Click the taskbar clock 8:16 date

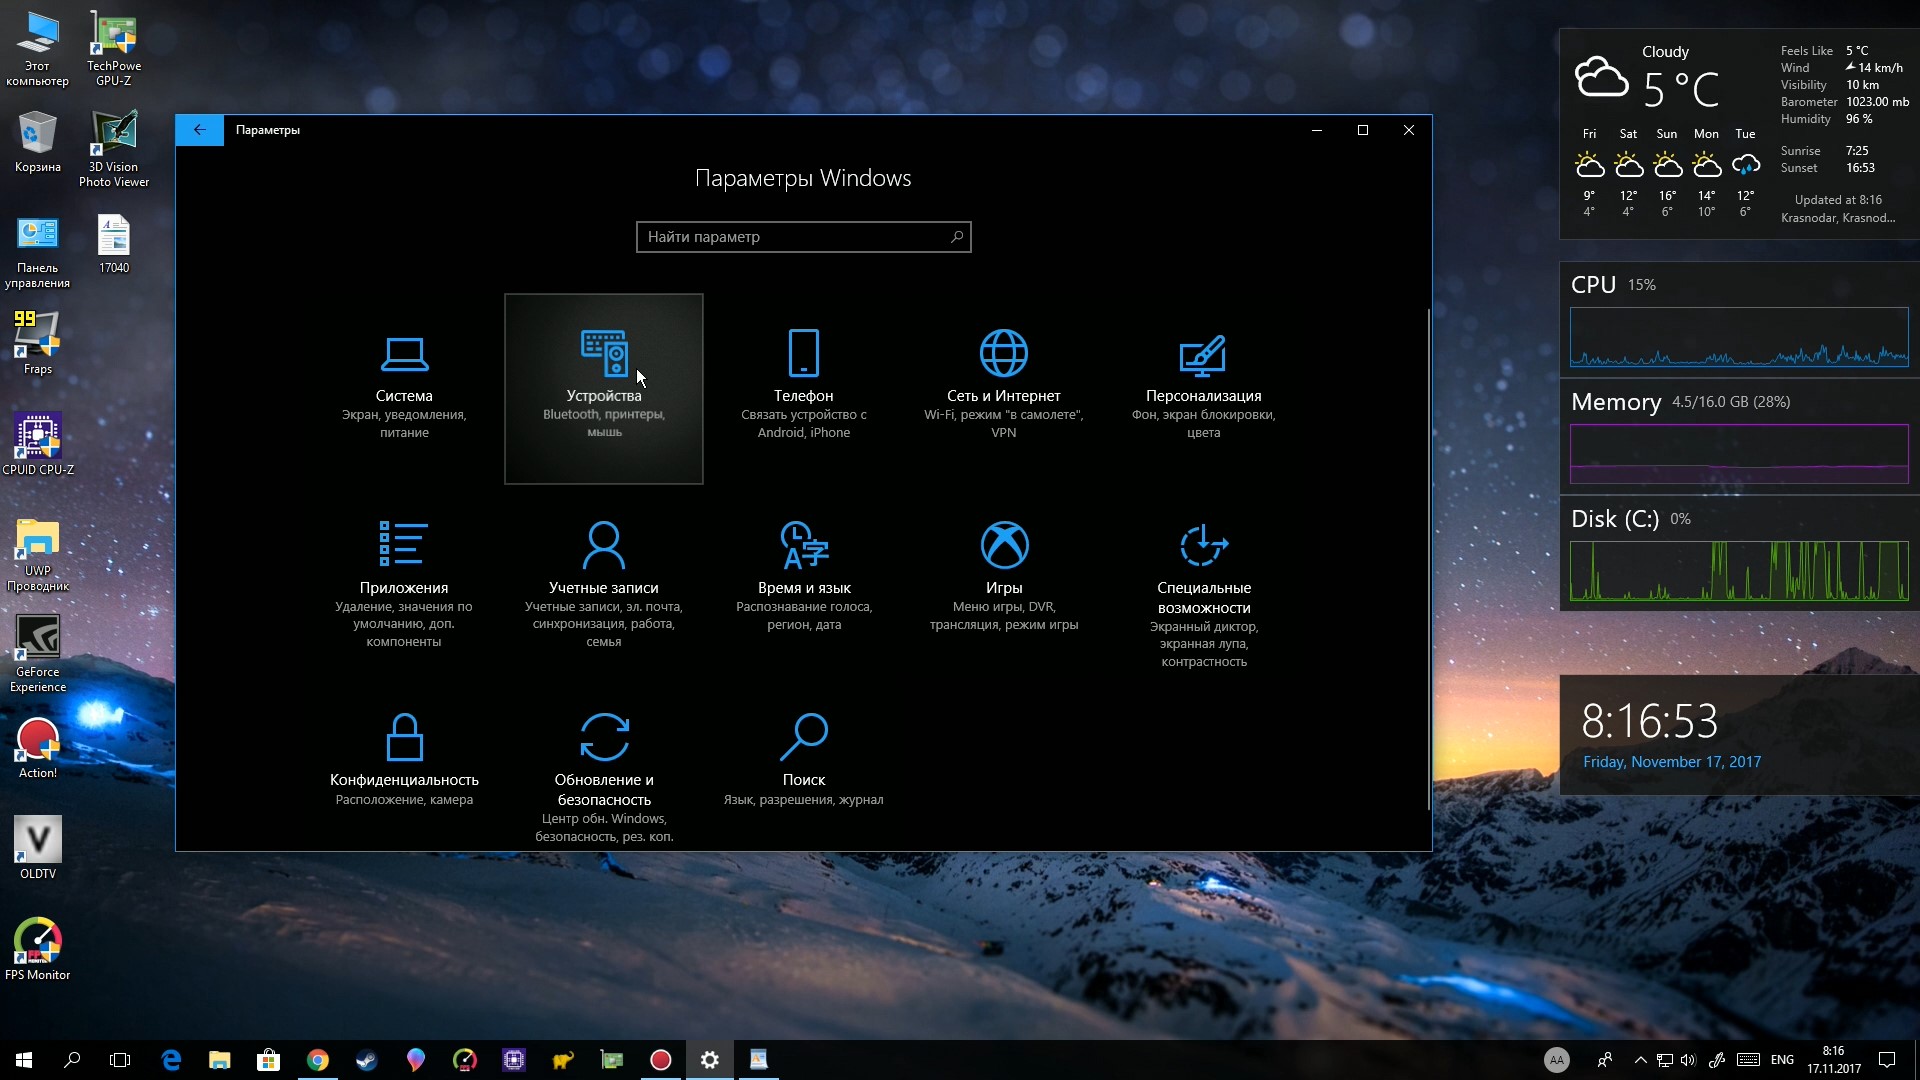(x=1834, y=1060)
